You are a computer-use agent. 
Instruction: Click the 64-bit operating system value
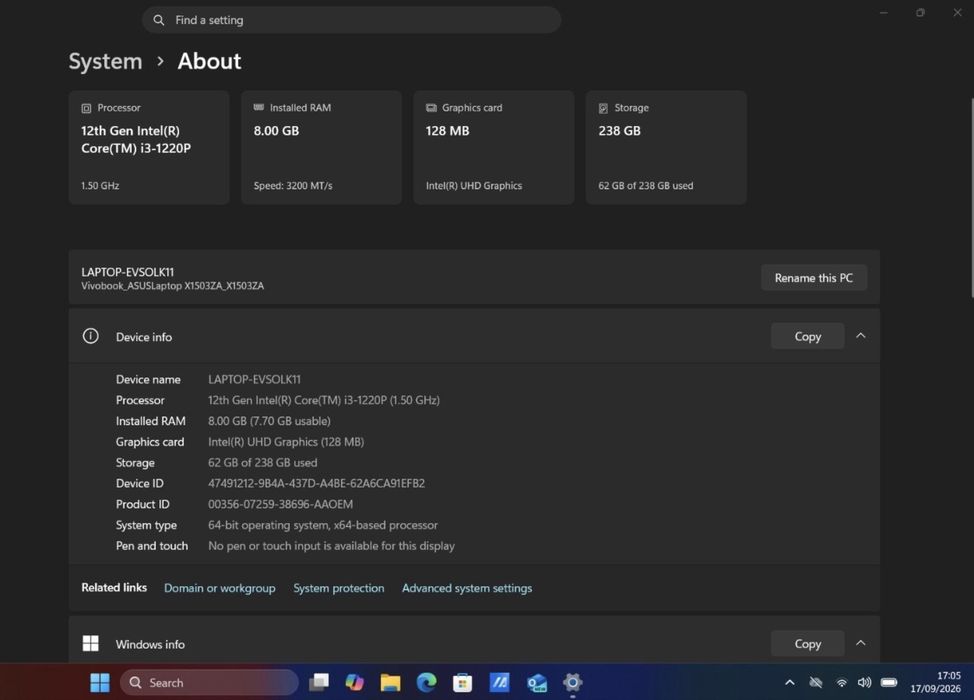(322, 525)
